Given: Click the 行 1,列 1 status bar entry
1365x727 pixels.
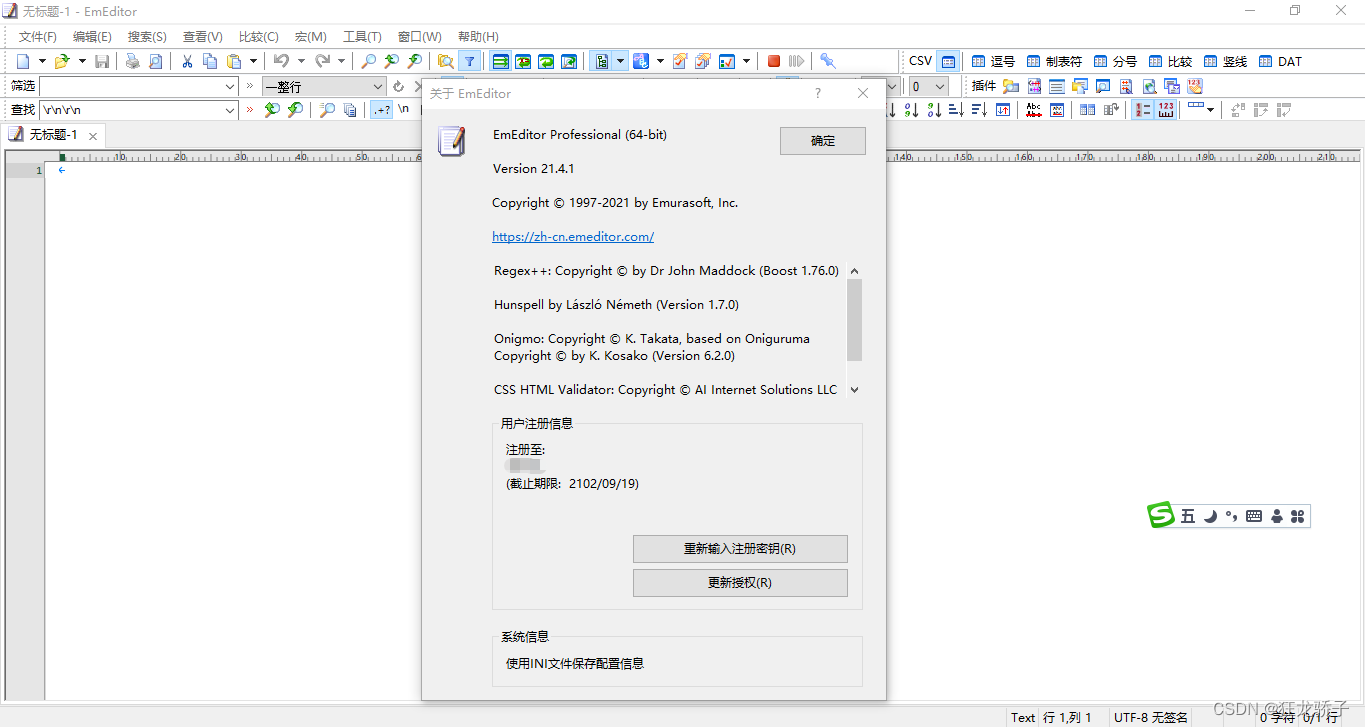Looking at the screenshot, I should click(1067, 717).
